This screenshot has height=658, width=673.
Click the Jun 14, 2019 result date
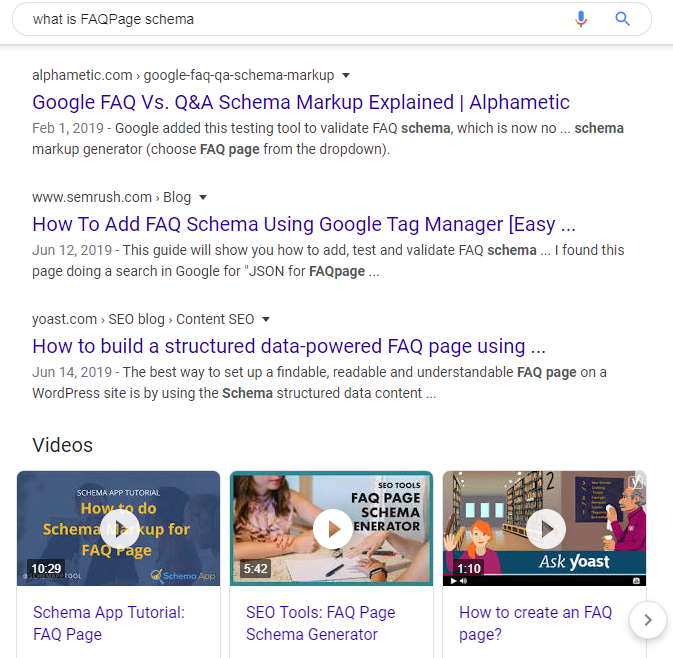click(72, 372)
